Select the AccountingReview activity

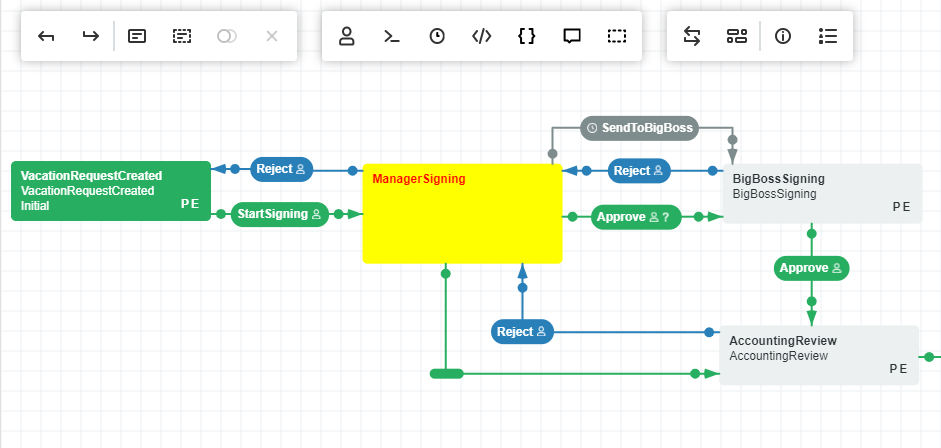click(819, 355)
